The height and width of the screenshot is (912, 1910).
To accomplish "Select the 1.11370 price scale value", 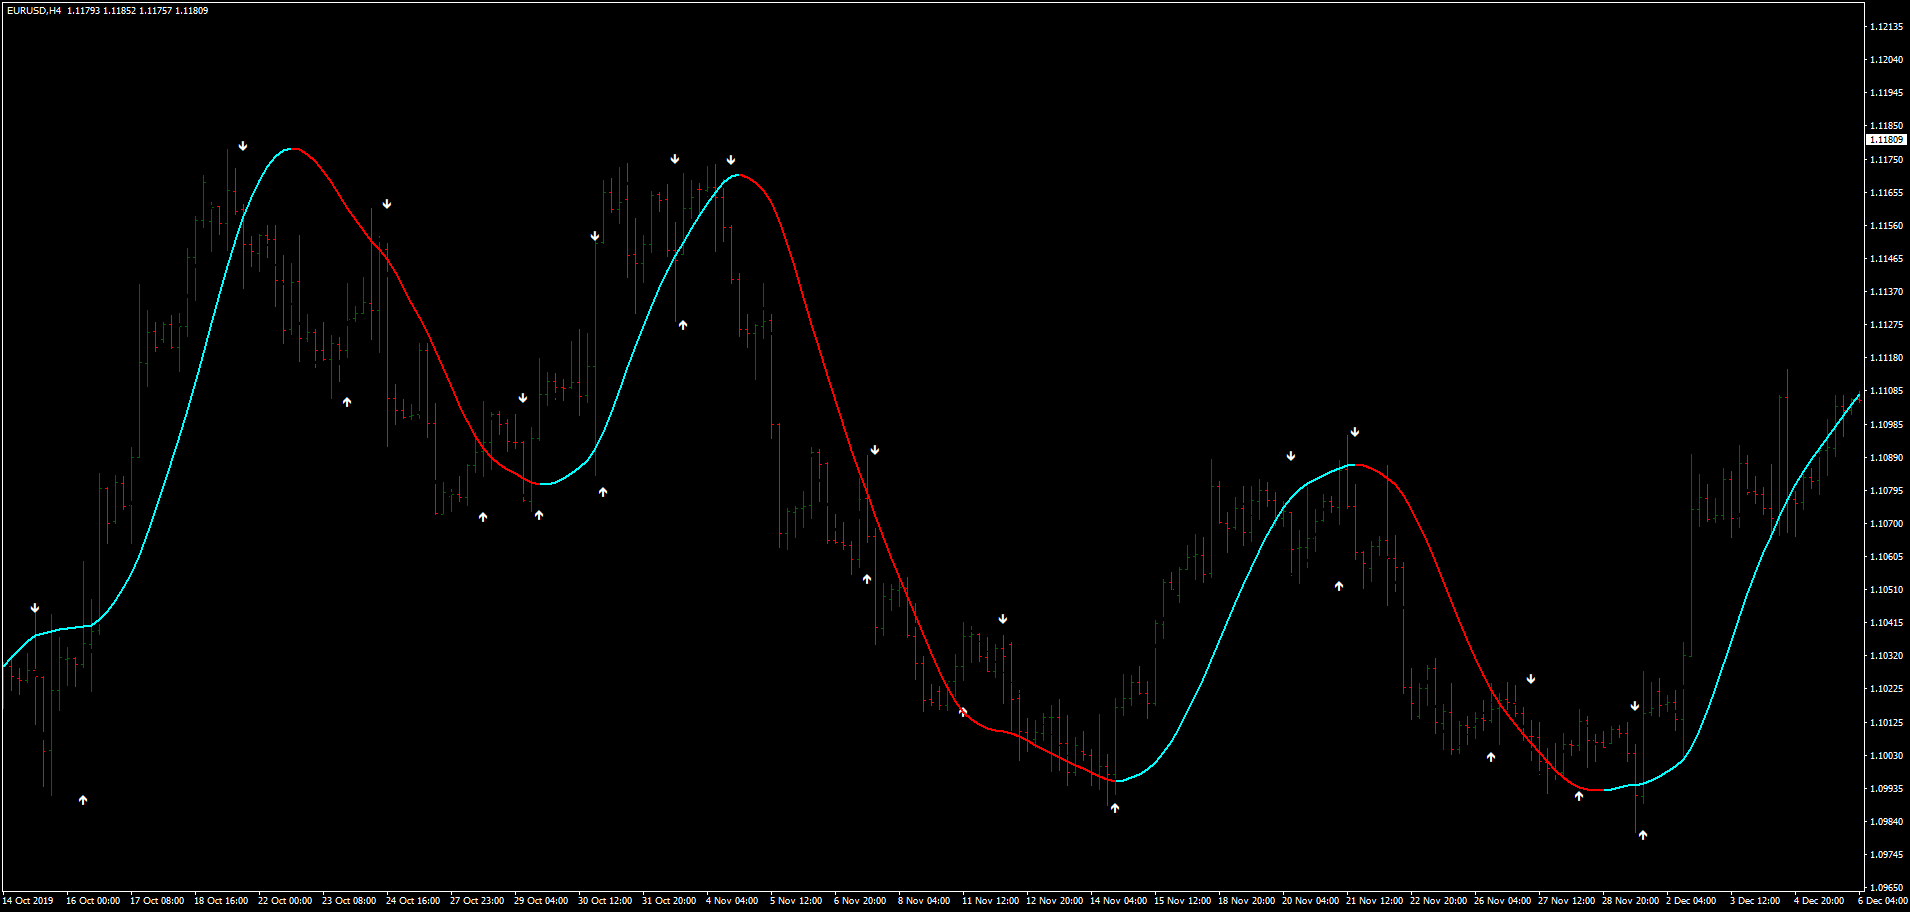I will [x=1886, y=292].
